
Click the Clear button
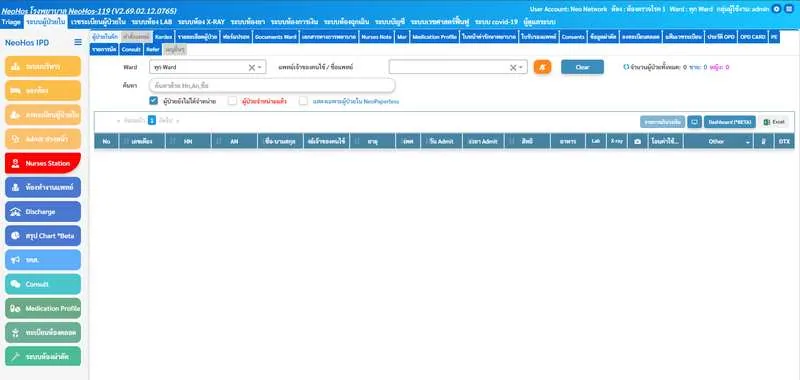(x=582, y=67)
